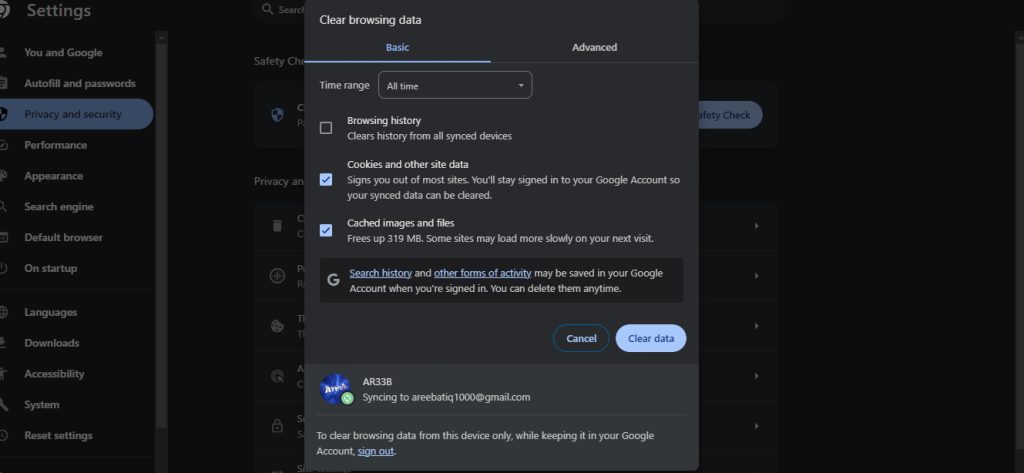
Task: Click the cookie icon in privacy list
Action: [x=278, y=325]
